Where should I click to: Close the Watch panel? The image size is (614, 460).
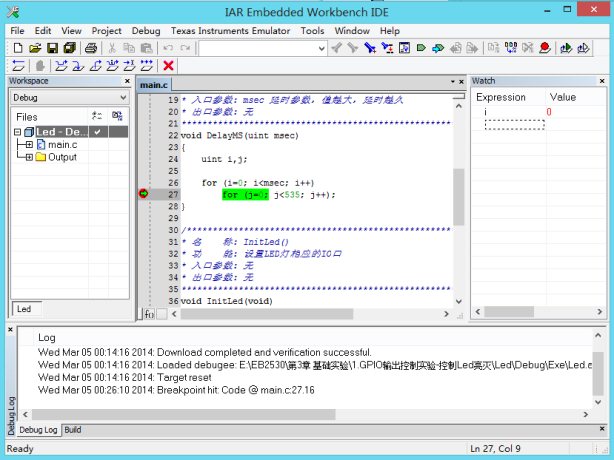[602, 81]
